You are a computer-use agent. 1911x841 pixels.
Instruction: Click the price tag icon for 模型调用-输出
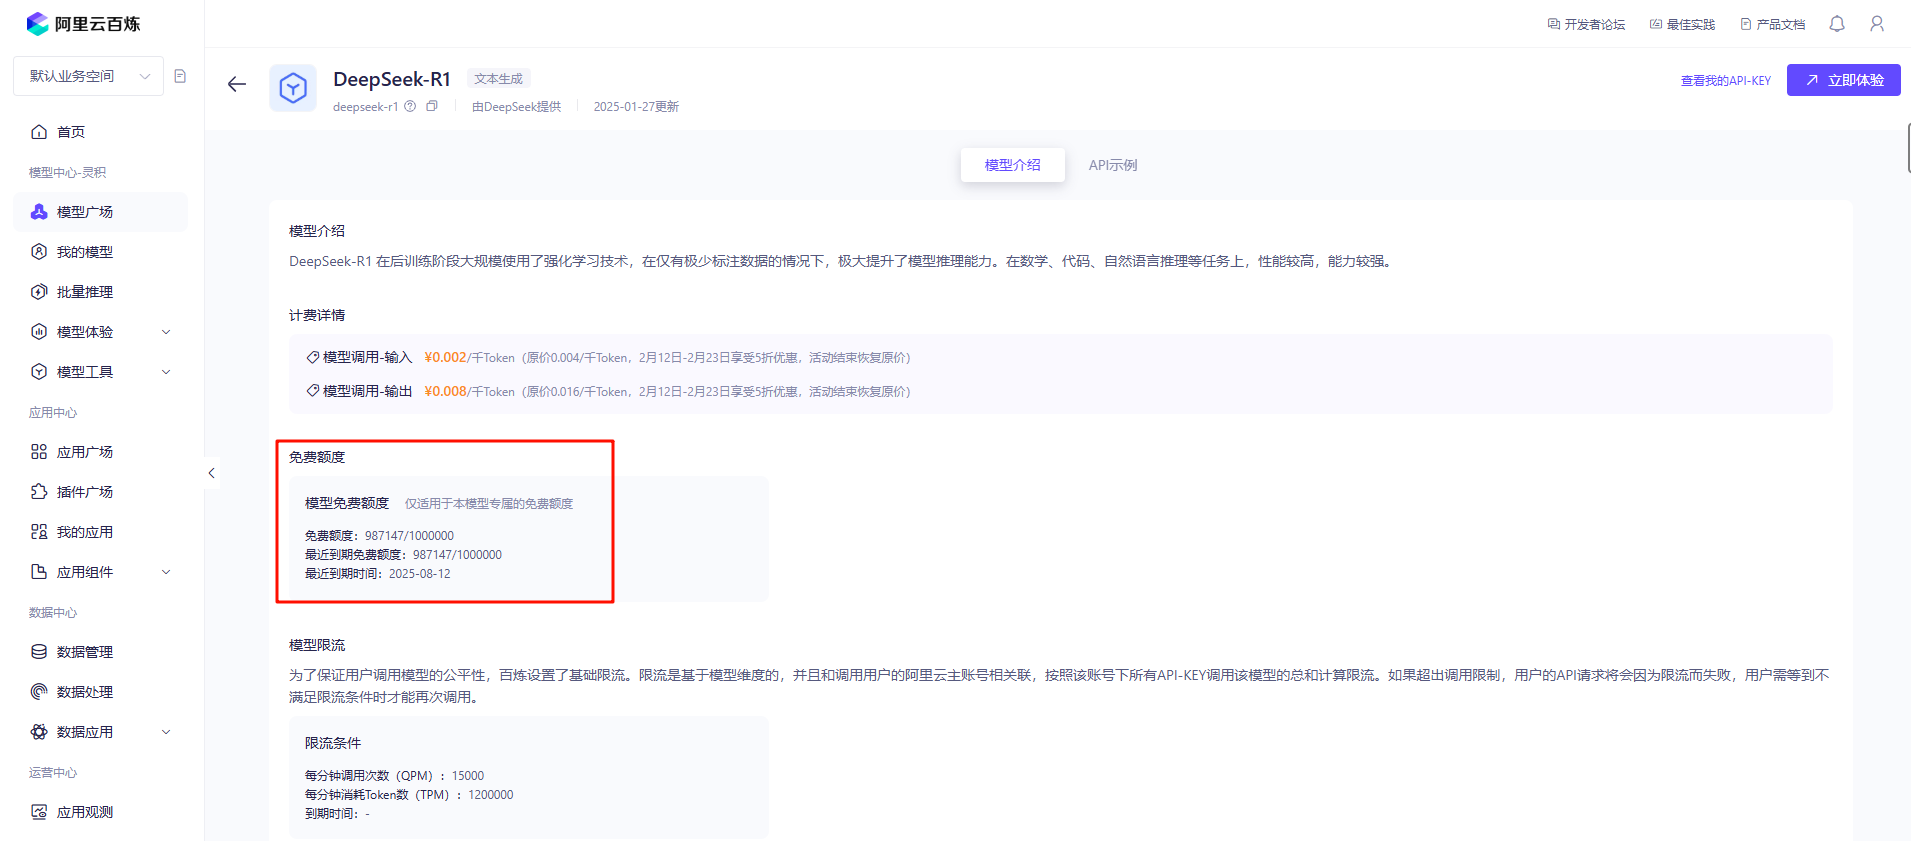313,391
